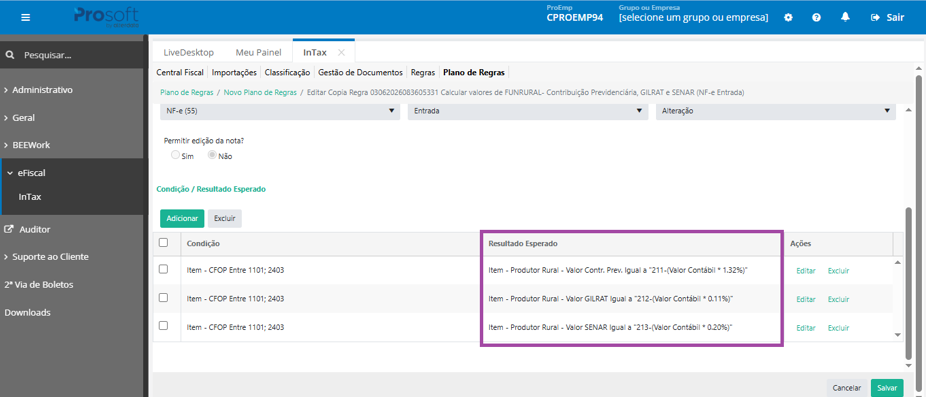Click the Auditor external link icon
926x397 pixels.
pos(9,229)
